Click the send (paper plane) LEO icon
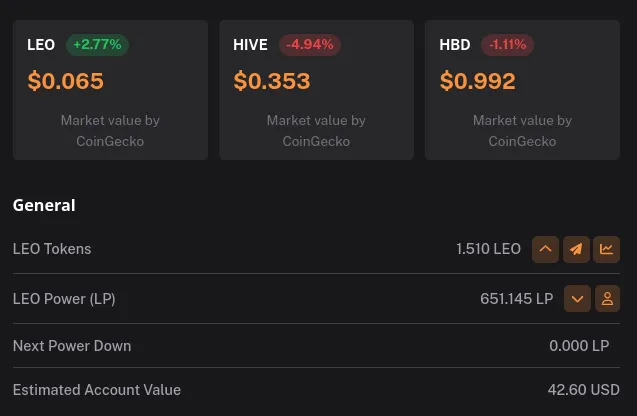This screenshot has height=416, width=637. pyautogui.click(x=576, y=249)
